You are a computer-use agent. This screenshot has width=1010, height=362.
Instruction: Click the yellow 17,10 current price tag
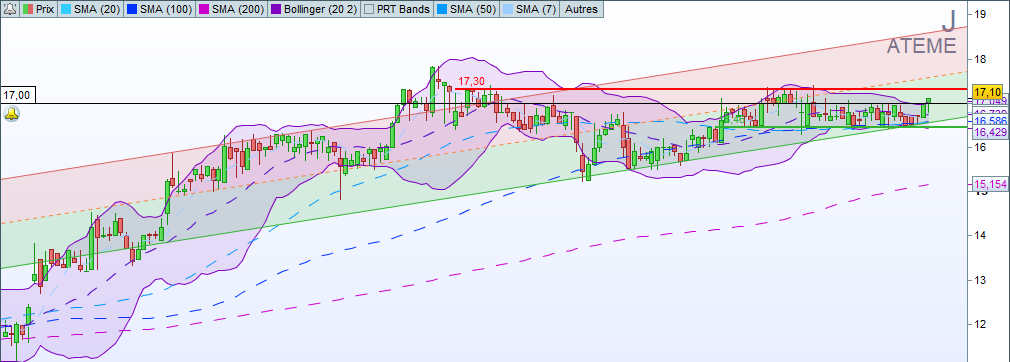pos(987,91)
